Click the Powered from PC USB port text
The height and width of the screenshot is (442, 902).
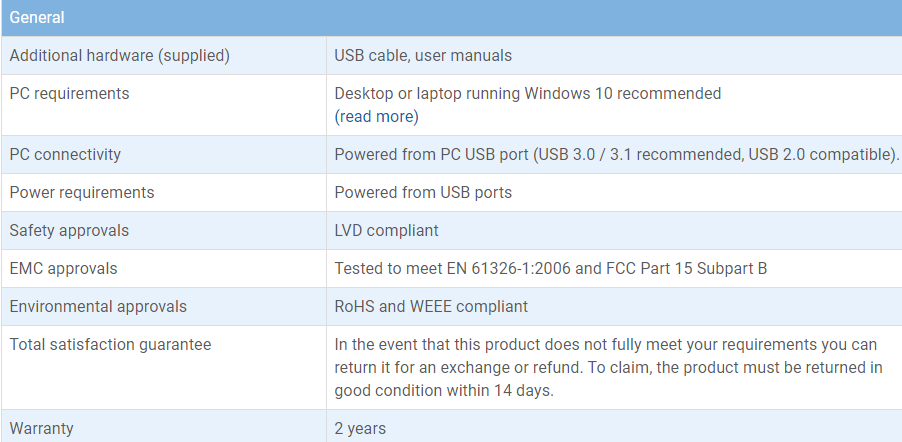431,155
